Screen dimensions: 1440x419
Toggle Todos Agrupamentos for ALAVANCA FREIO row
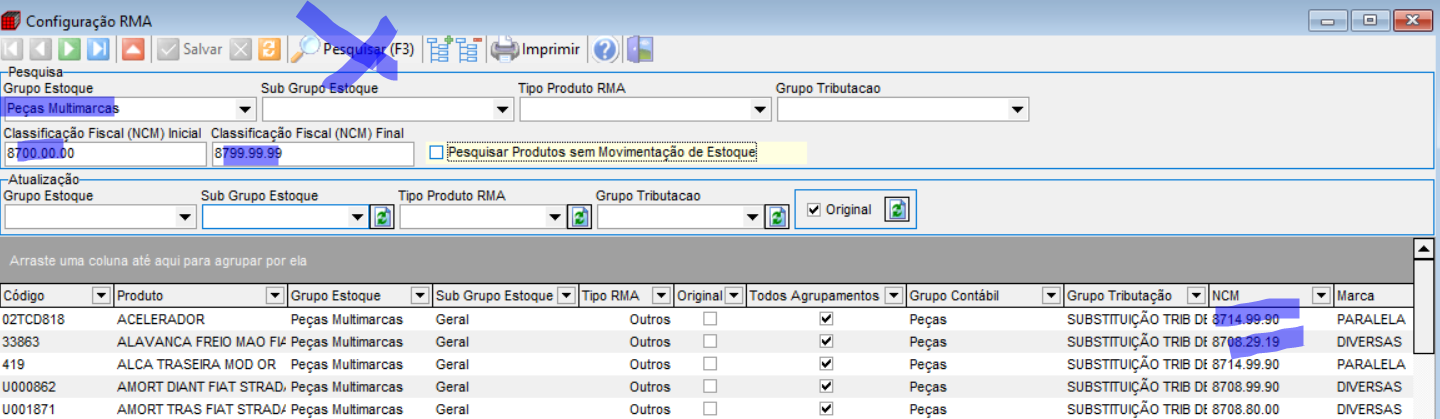tap(826, 342)
